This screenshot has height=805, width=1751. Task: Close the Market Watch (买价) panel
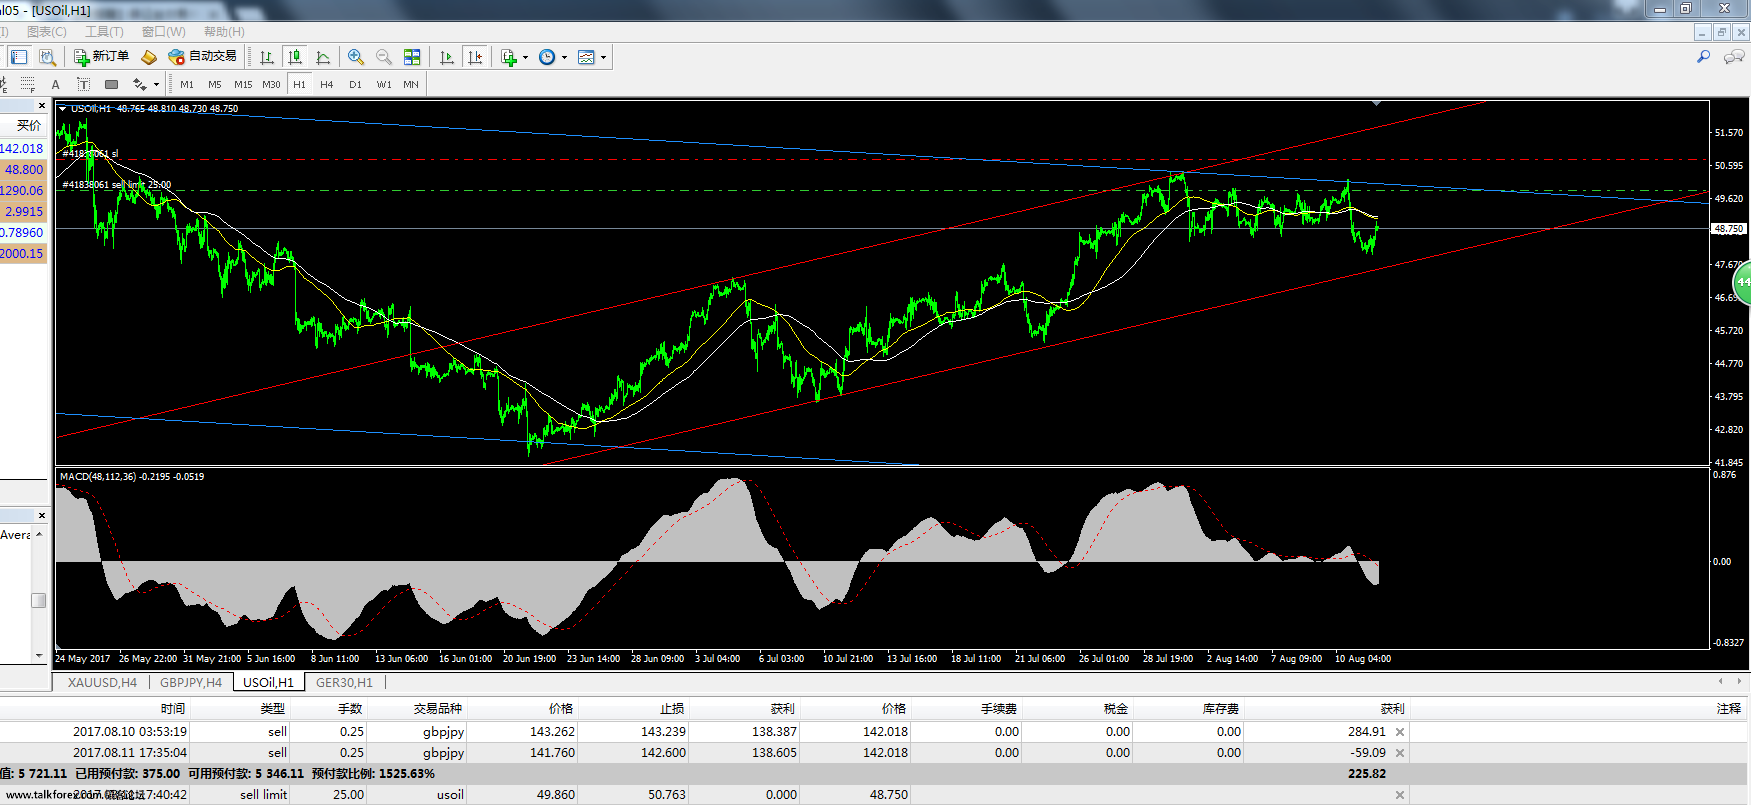pyautogui.click(x=42, y=105)
